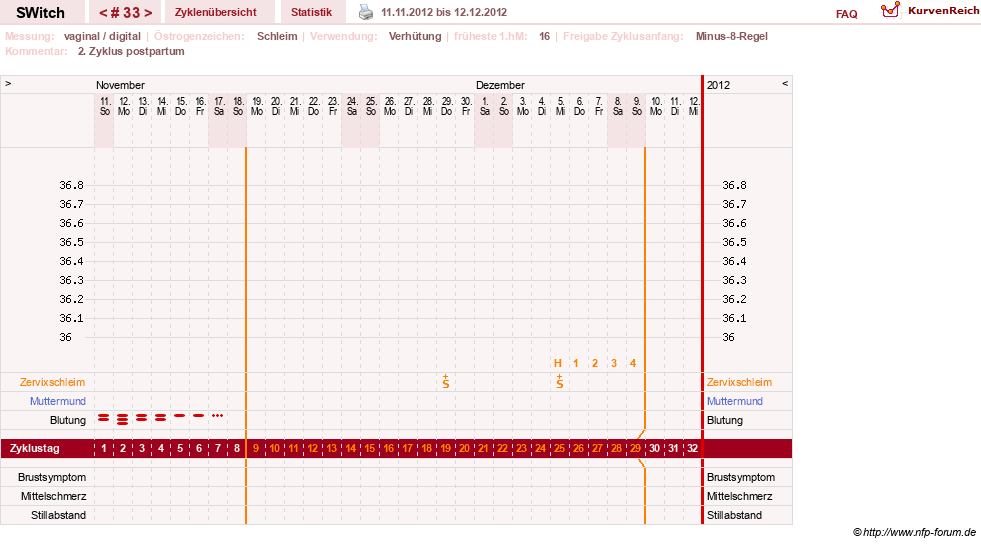
Task: Click the comment text 2. Zyklus postpartum
Action: (x=131, y=51)
